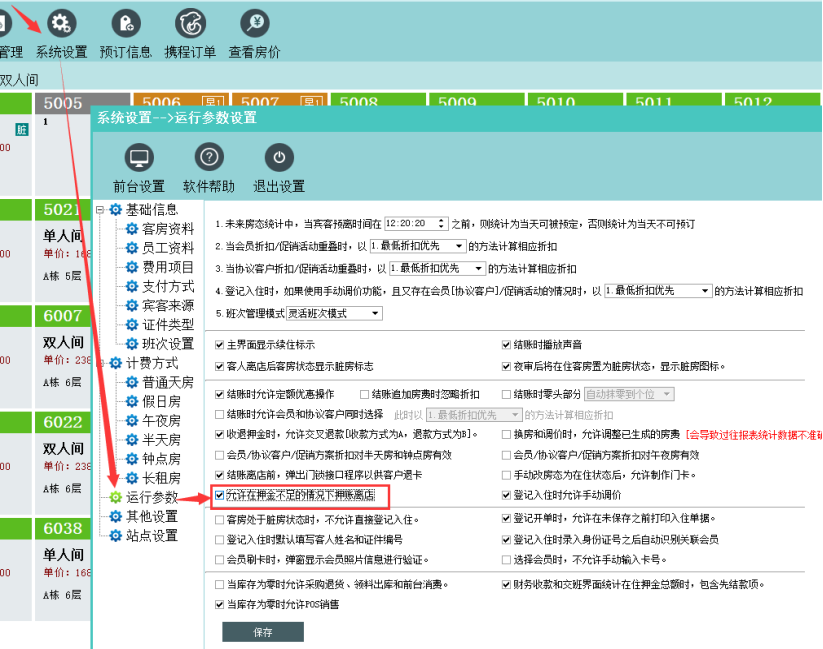The height and width of the screenshot is (649, 823).
Task: Open 查看房价 magnifier icon
Action: click(x=255, y=23)
